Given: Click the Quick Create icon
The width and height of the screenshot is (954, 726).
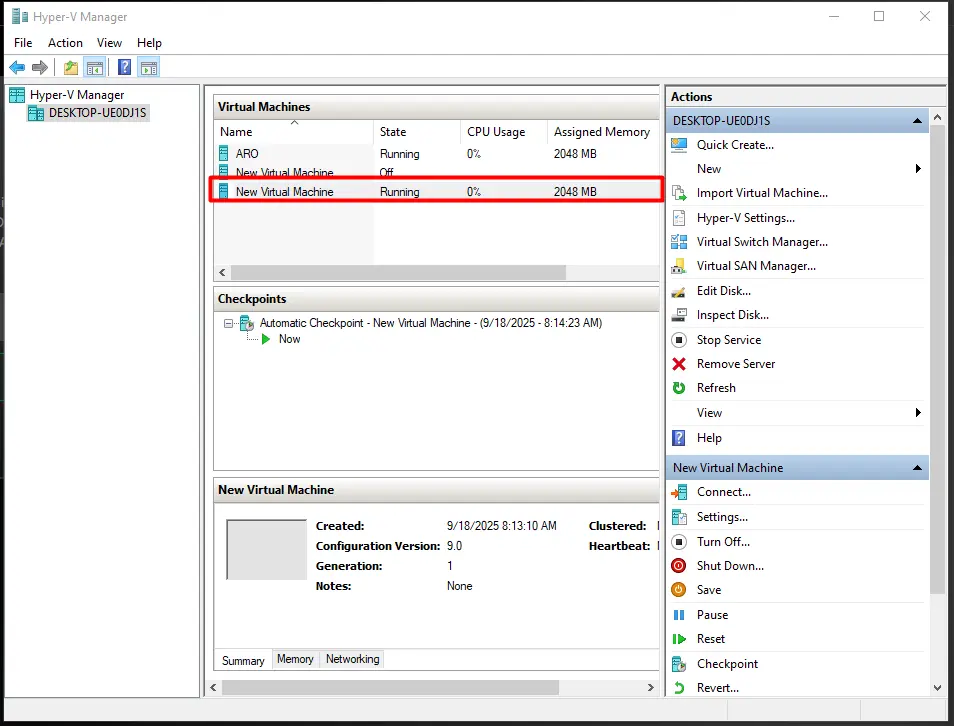Looking at the screenshot, I should (679, 145).
